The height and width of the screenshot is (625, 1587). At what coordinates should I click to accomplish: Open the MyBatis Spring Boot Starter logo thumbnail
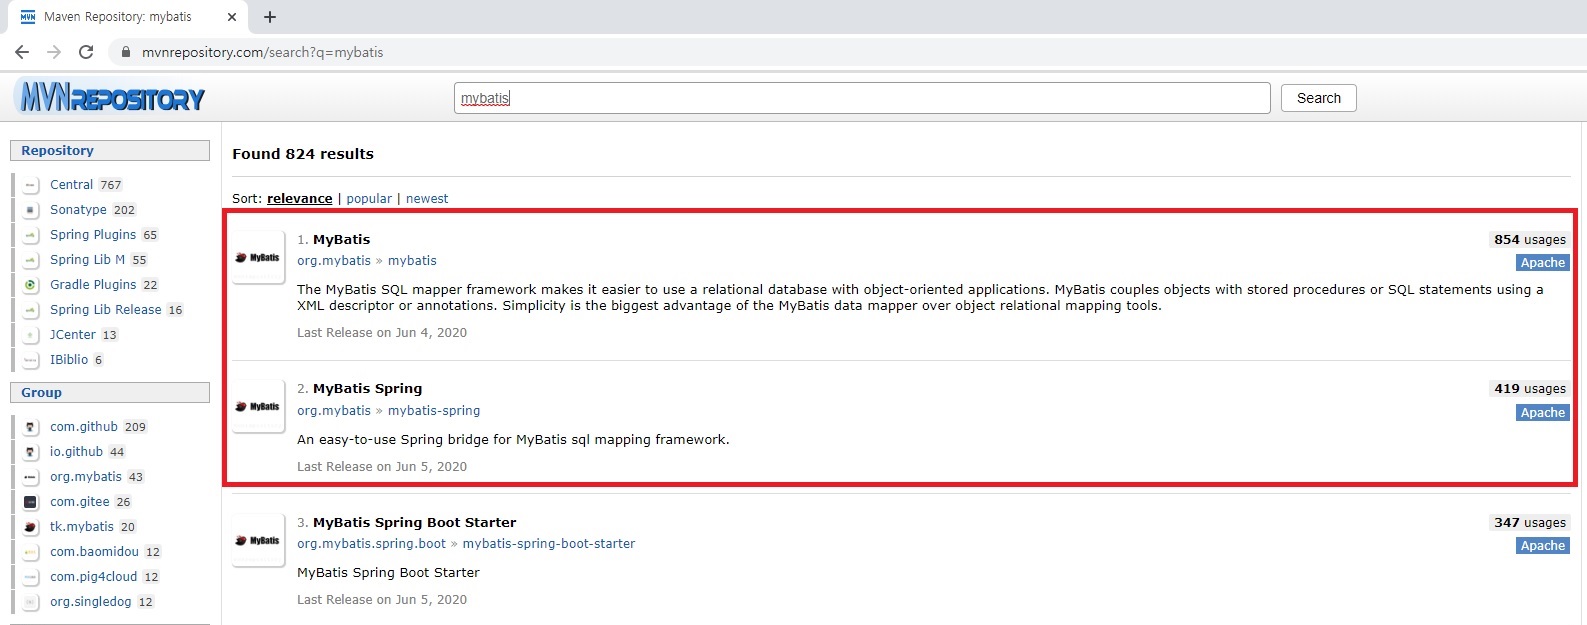pyautogui.click(x=258, y=540)
